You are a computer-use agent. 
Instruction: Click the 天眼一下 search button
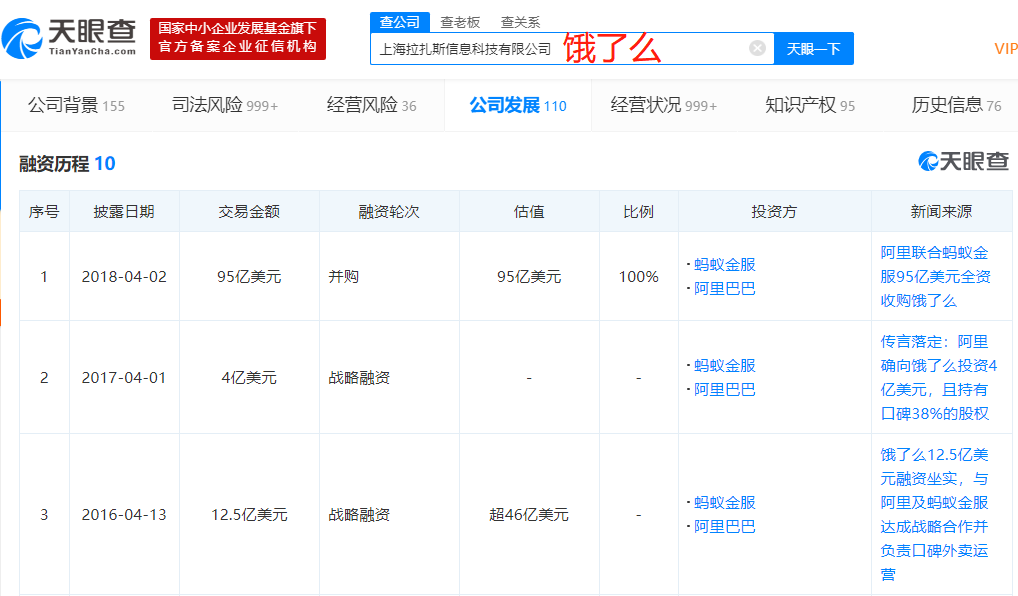click(813, 49)
